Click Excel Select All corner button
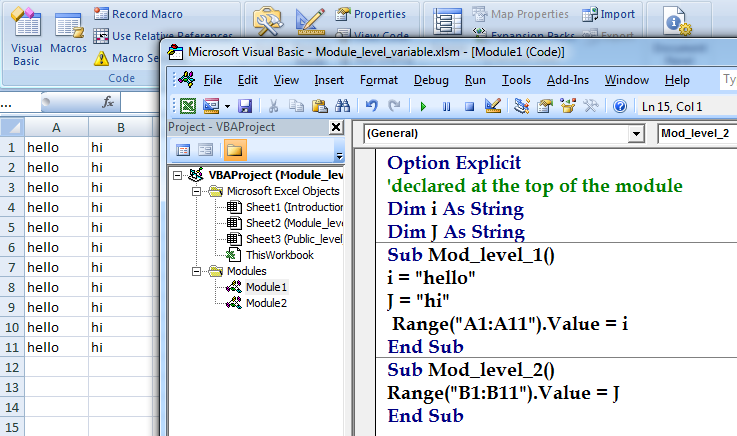The image size is (737, 436). pos(12,128)
